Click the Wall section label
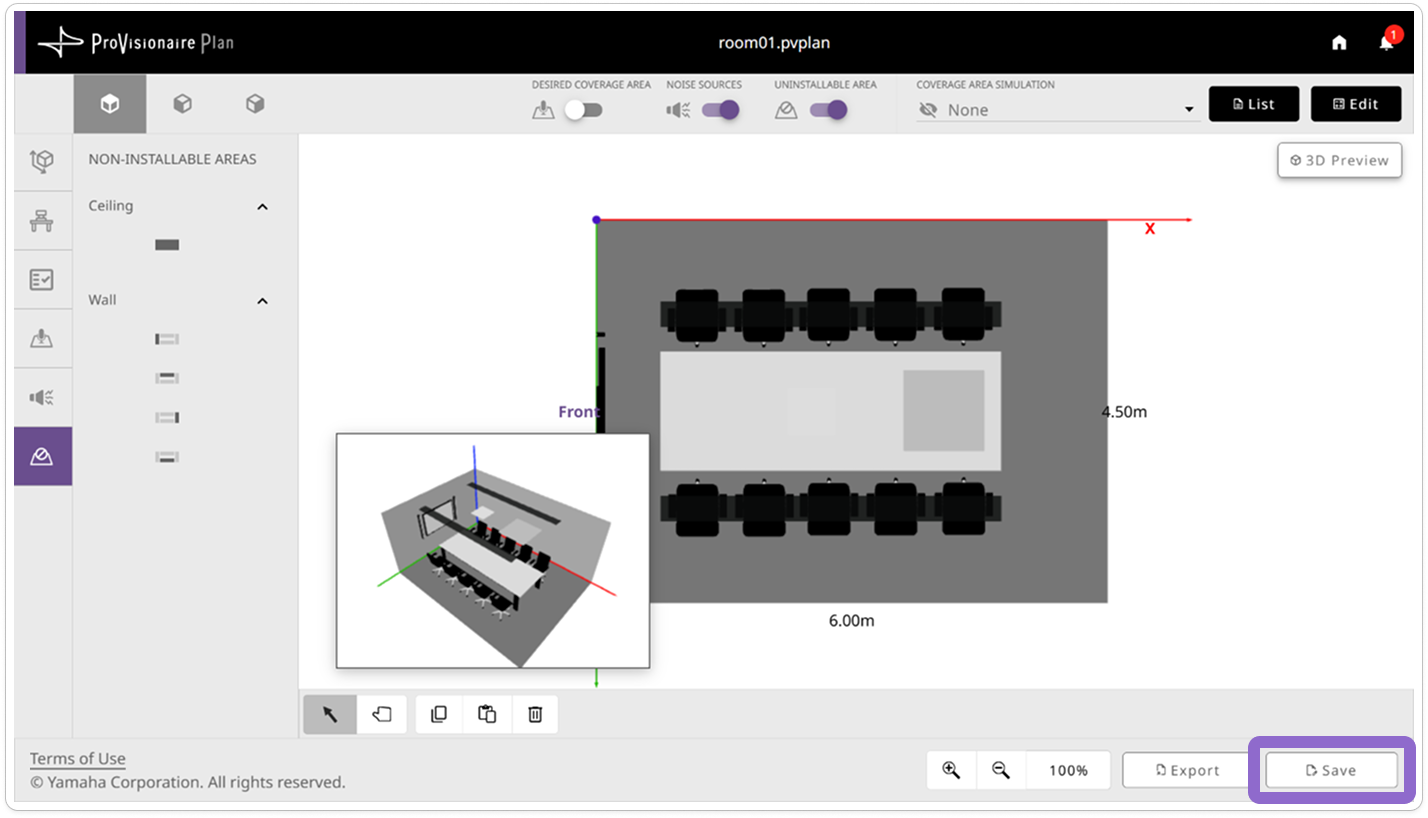This screenshot has height=818, width=1428. pos(102,300)
